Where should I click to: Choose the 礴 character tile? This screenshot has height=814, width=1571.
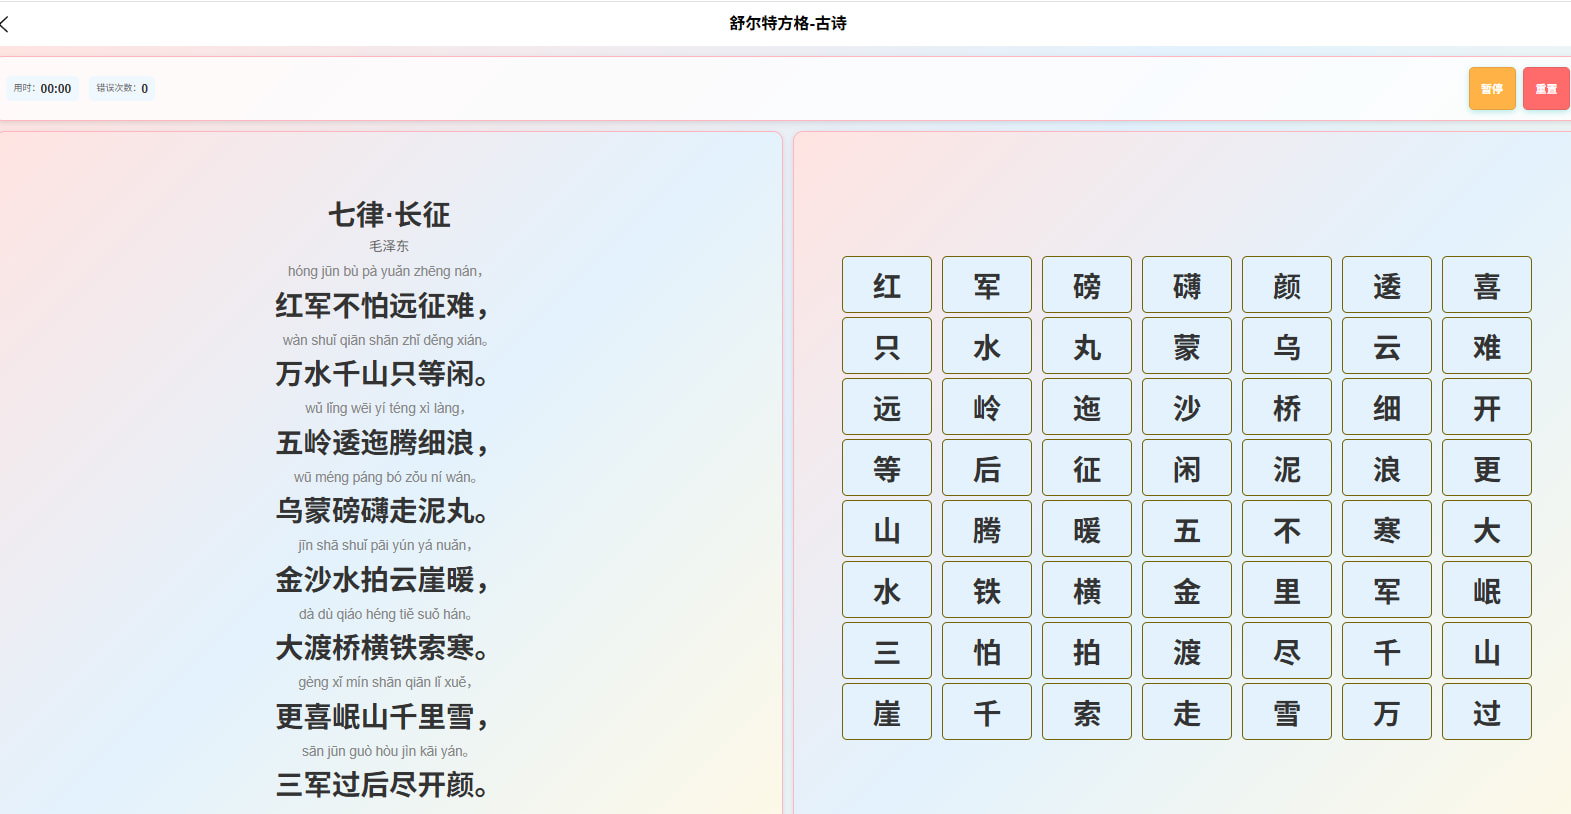(x=1187, y=285)
